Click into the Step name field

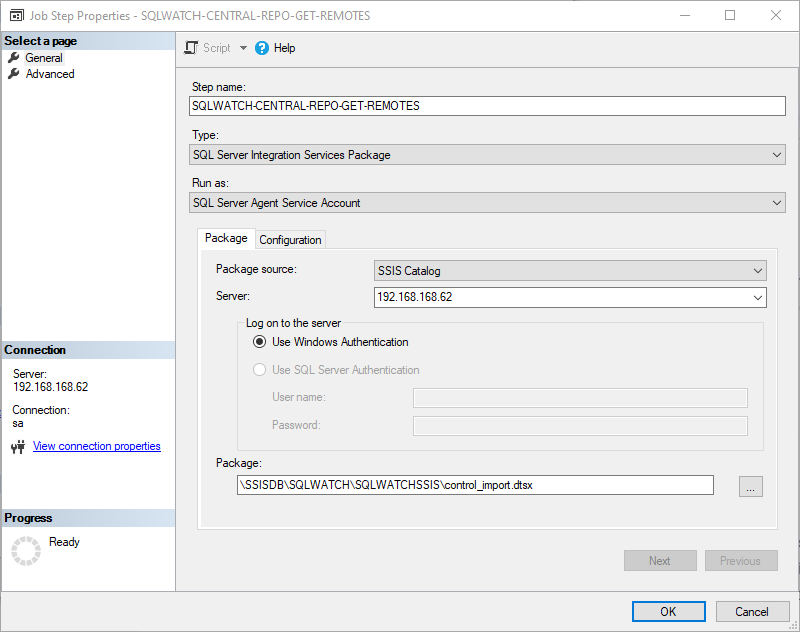click(x=487, y=106)
